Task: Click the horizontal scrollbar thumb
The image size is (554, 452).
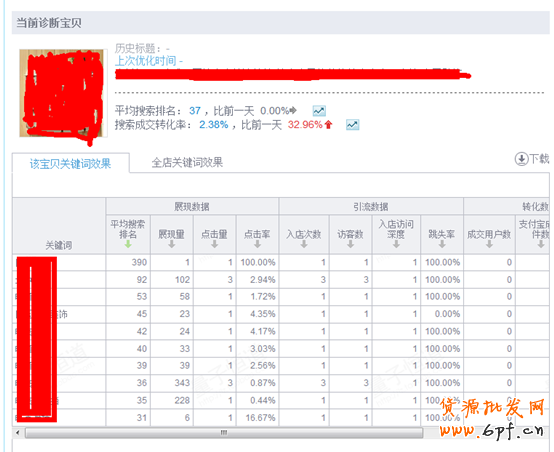Action: click(x=224, y=432)
